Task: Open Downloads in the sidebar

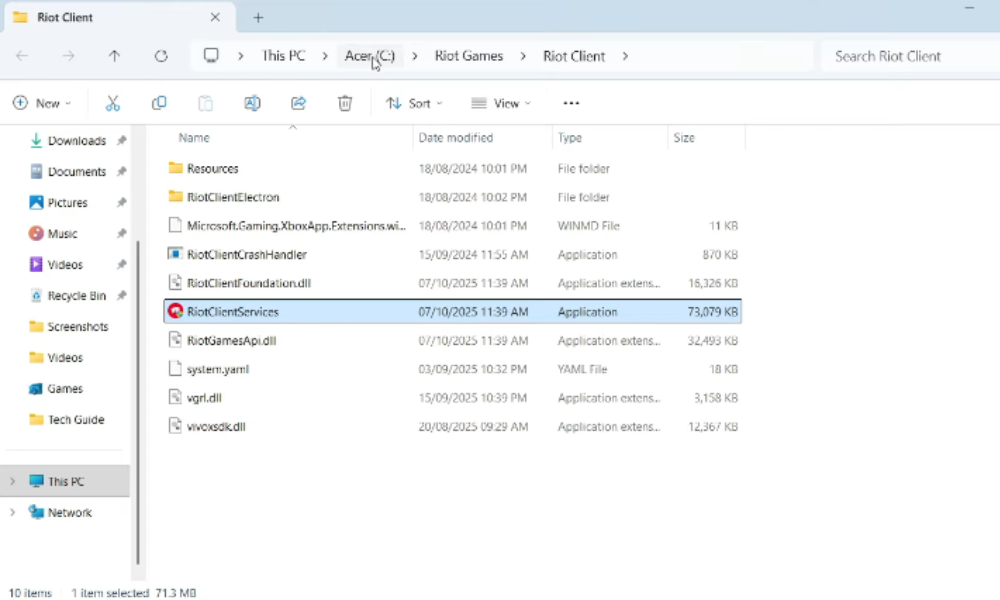Action: (x=76, y=141)
